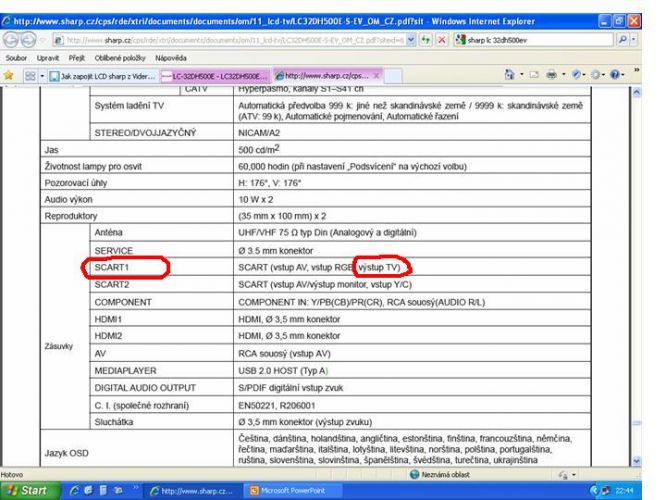The height and width of the screenshot is (500, 666).
Task: Click the Windows Start button
Action: point(29,491)
